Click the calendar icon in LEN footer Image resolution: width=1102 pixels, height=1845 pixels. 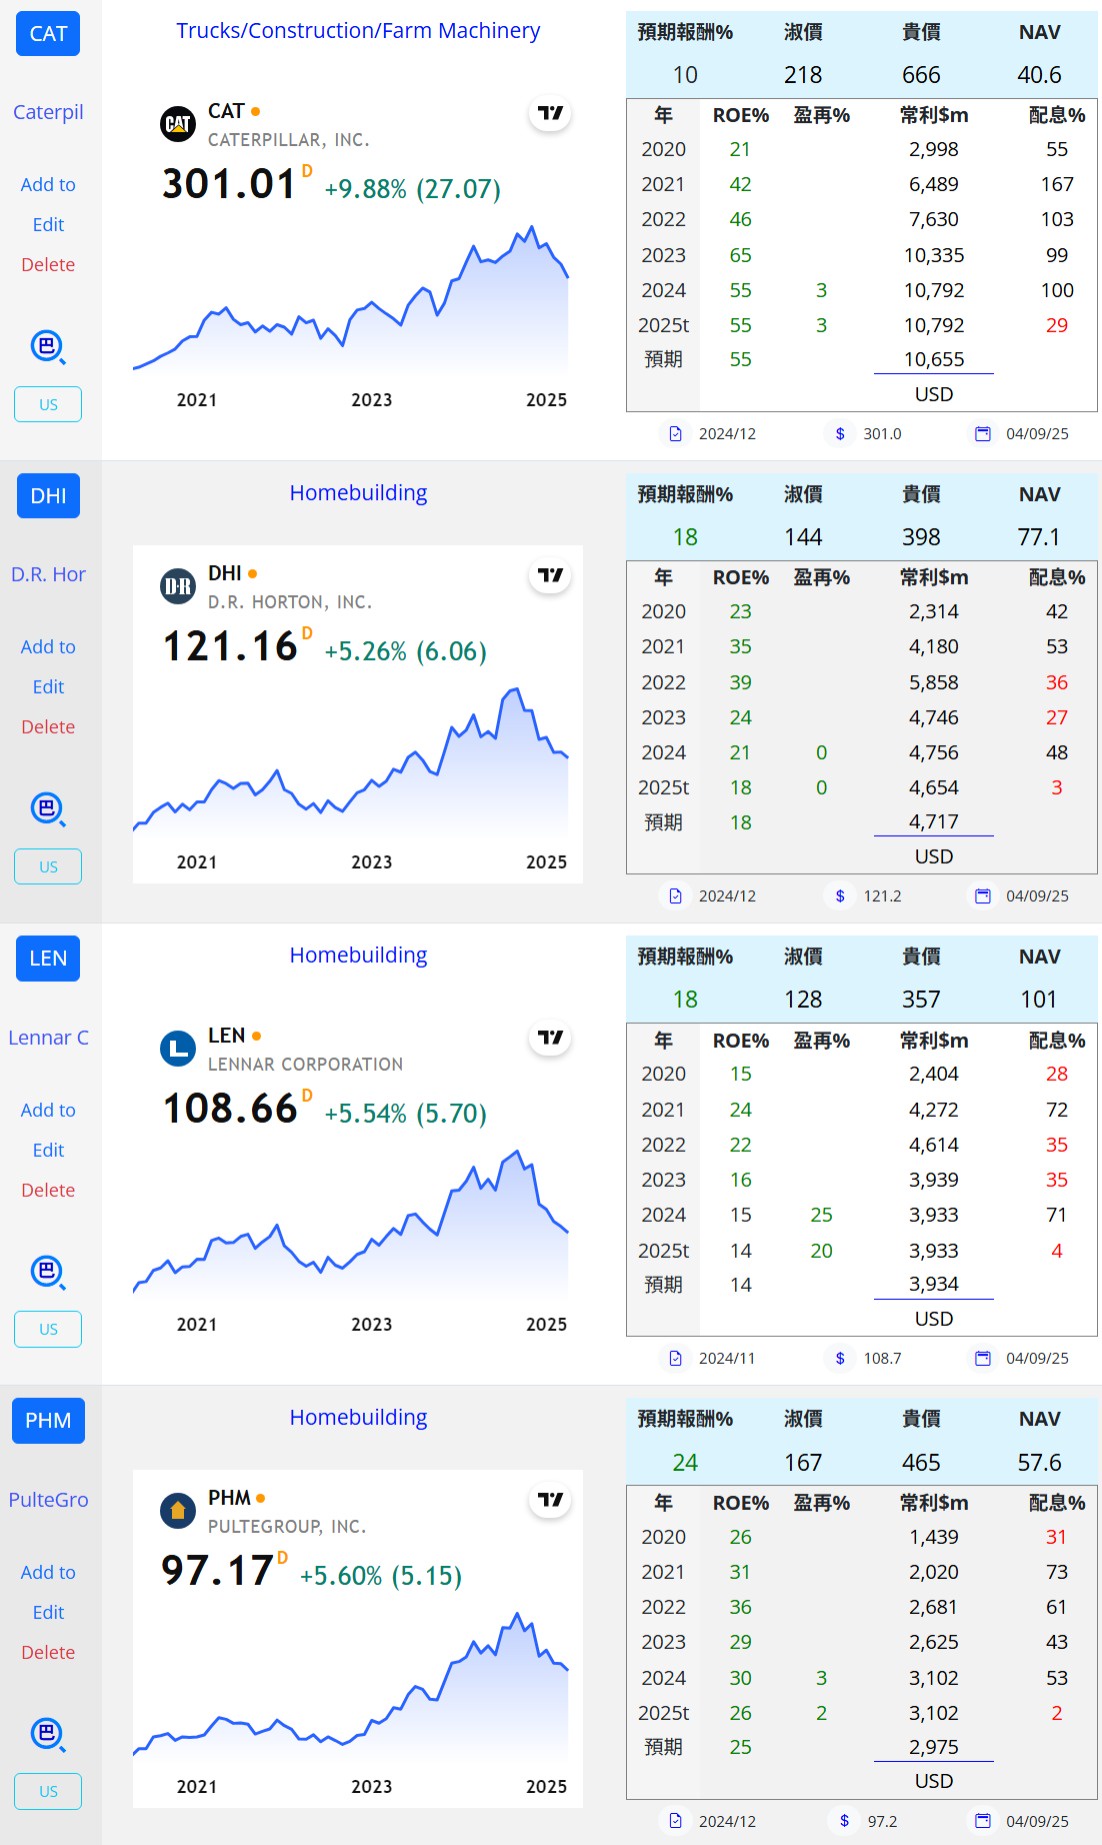(983, 1358)
